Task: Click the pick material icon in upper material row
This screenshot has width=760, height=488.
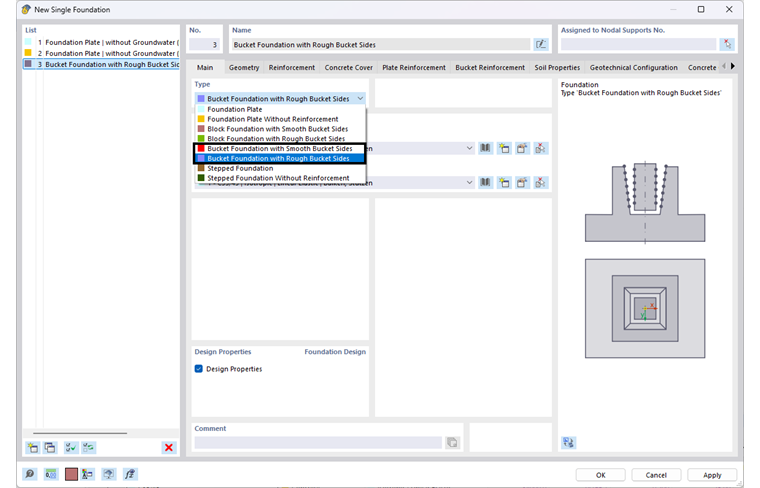Action: pos(540,148)
